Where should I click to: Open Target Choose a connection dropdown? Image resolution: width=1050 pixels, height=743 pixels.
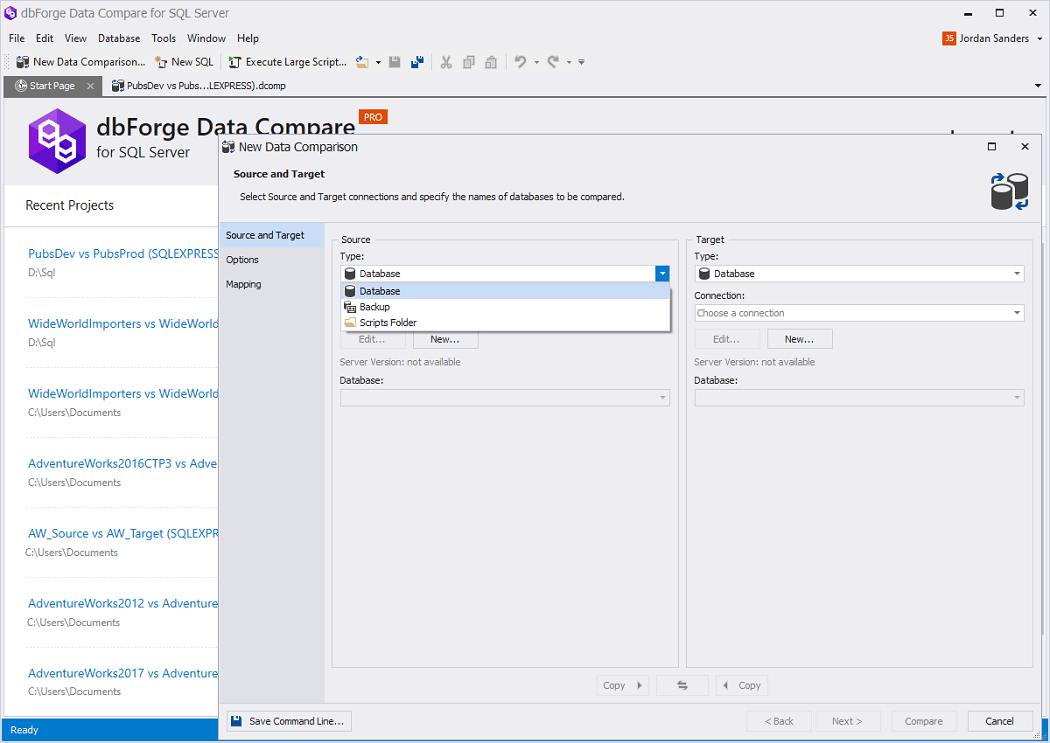click(859, 313)
